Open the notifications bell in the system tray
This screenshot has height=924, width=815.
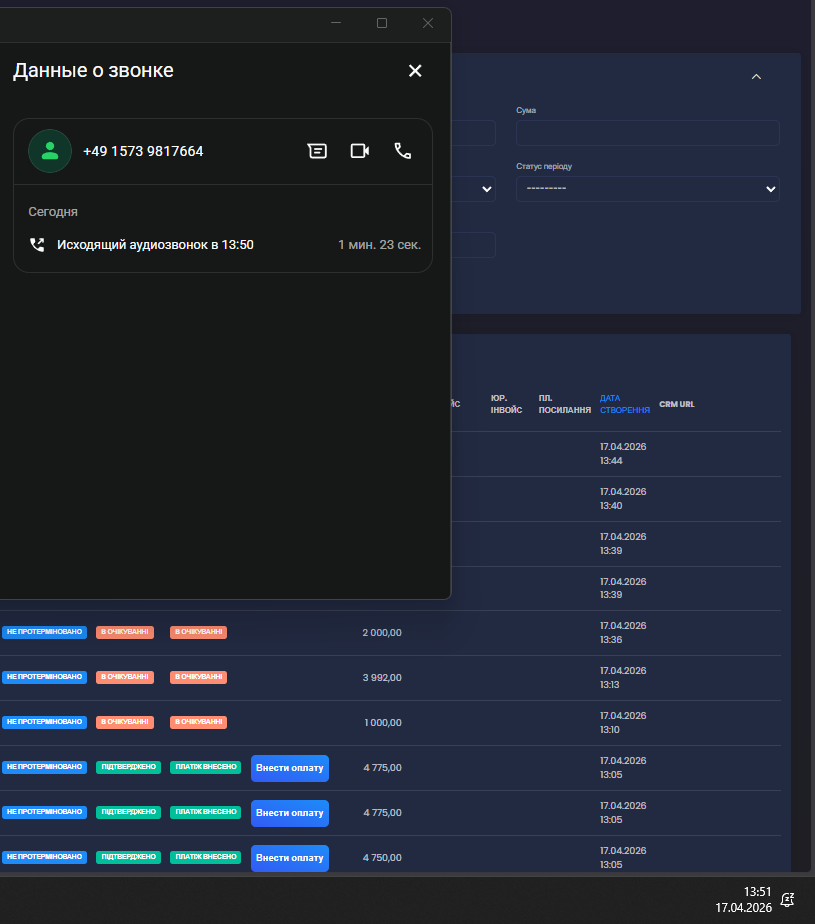(787, 900)
